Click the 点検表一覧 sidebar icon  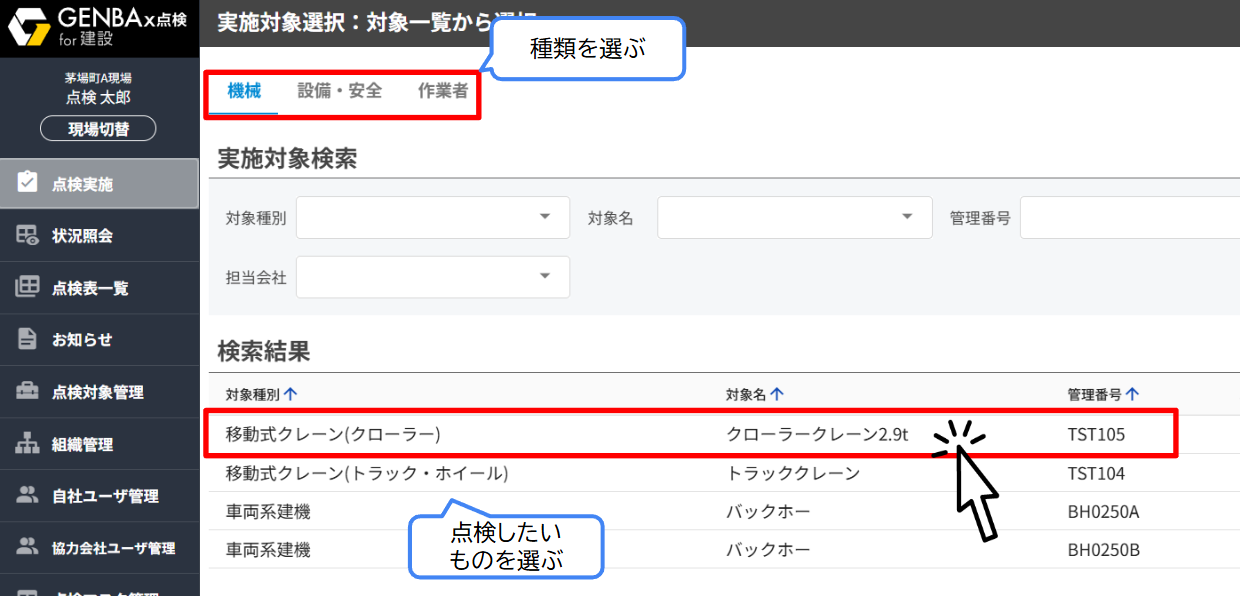tap(27, 287)
